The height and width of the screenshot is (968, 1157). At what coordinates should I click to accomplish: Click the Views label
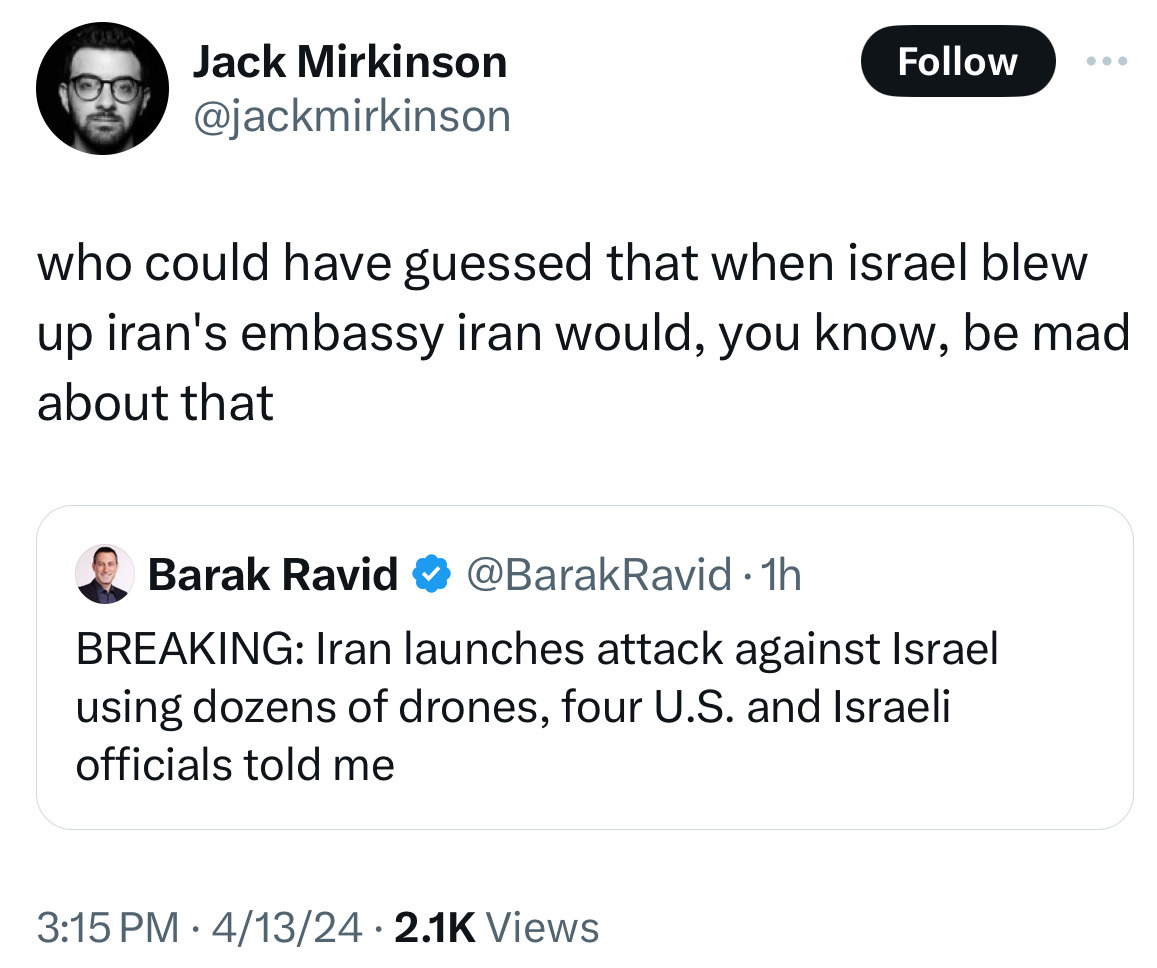click(548, 927)
